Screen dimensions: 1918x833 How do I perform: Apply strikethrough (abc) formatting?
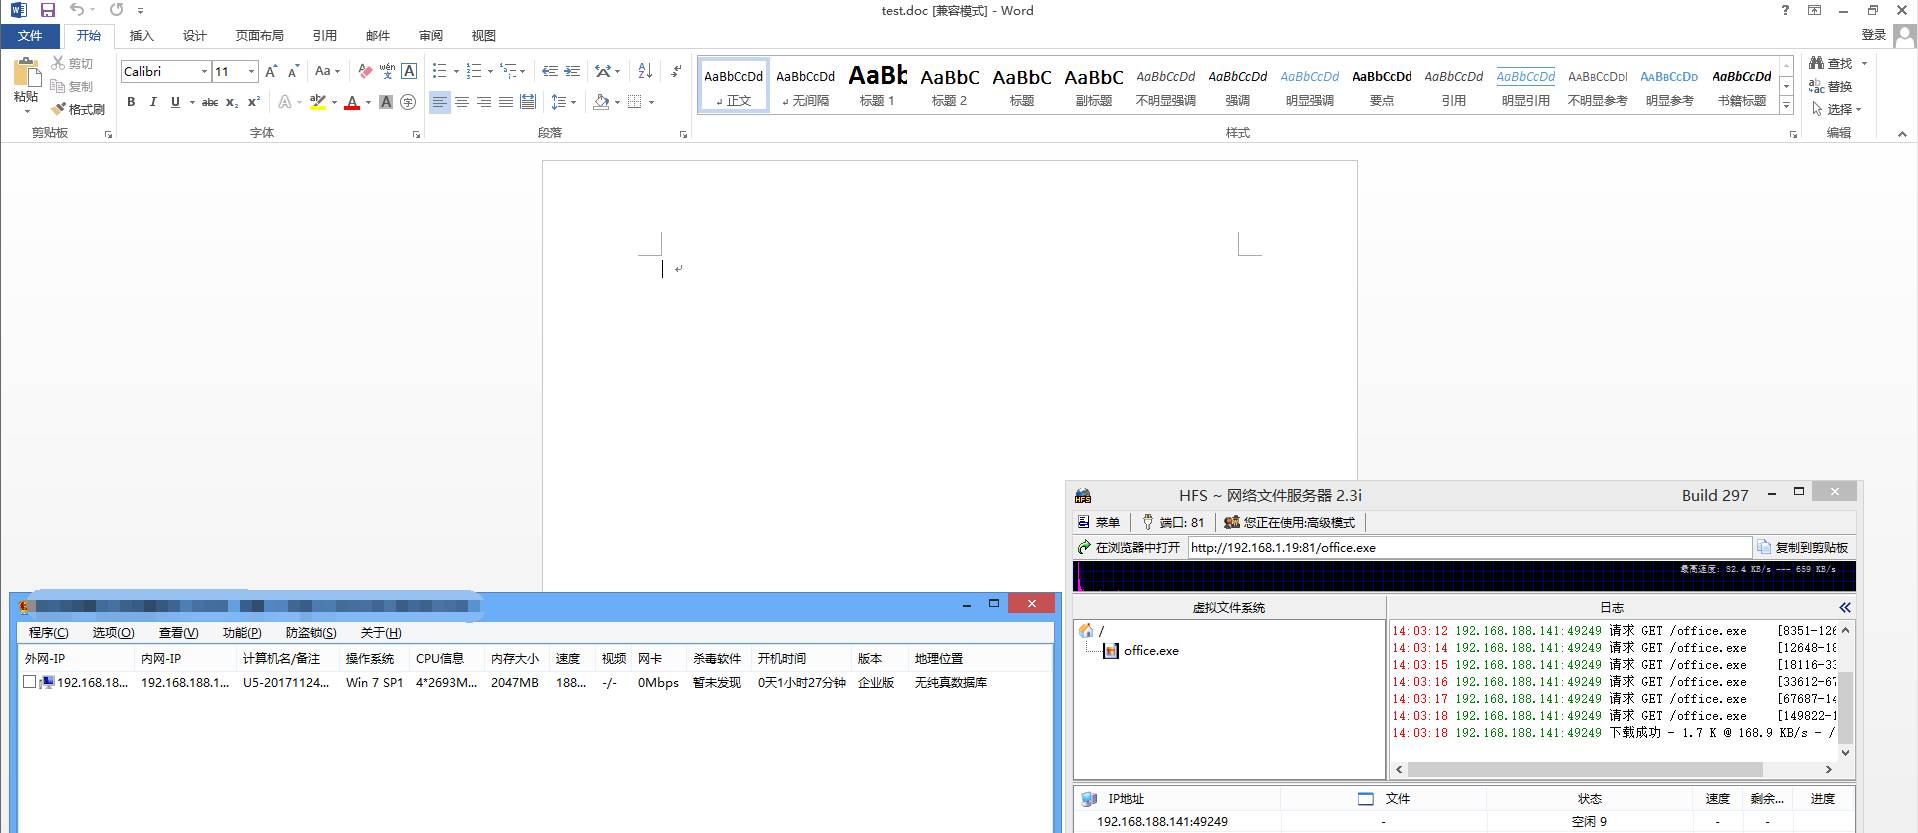(210, 102)
